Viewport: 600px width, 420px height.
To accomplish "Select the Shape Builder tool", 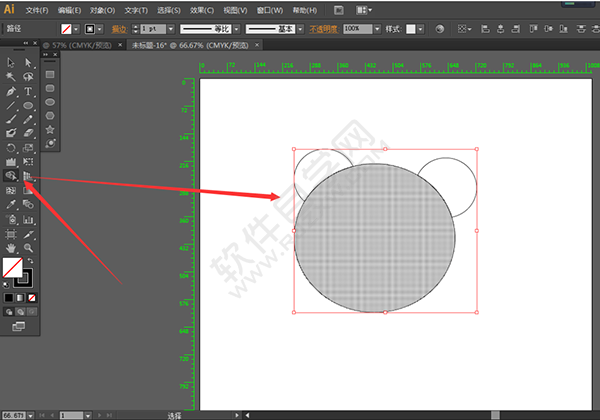I will coord(11,175).
